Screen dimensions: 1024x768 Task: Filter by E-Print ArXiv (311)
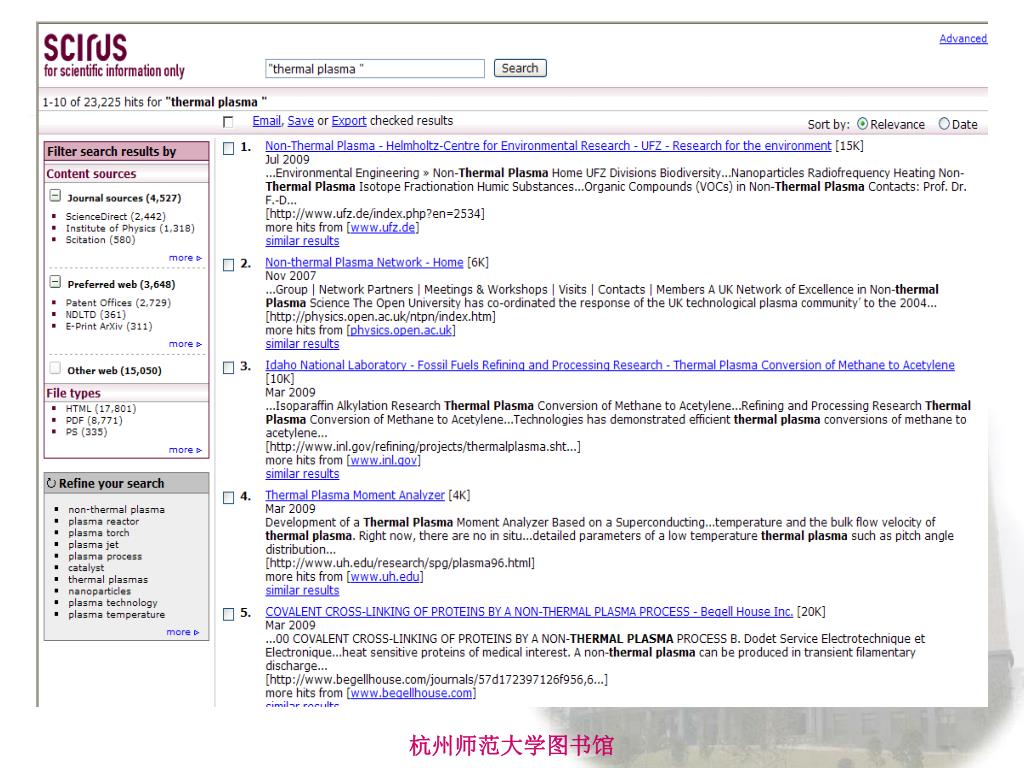point(109,326)
